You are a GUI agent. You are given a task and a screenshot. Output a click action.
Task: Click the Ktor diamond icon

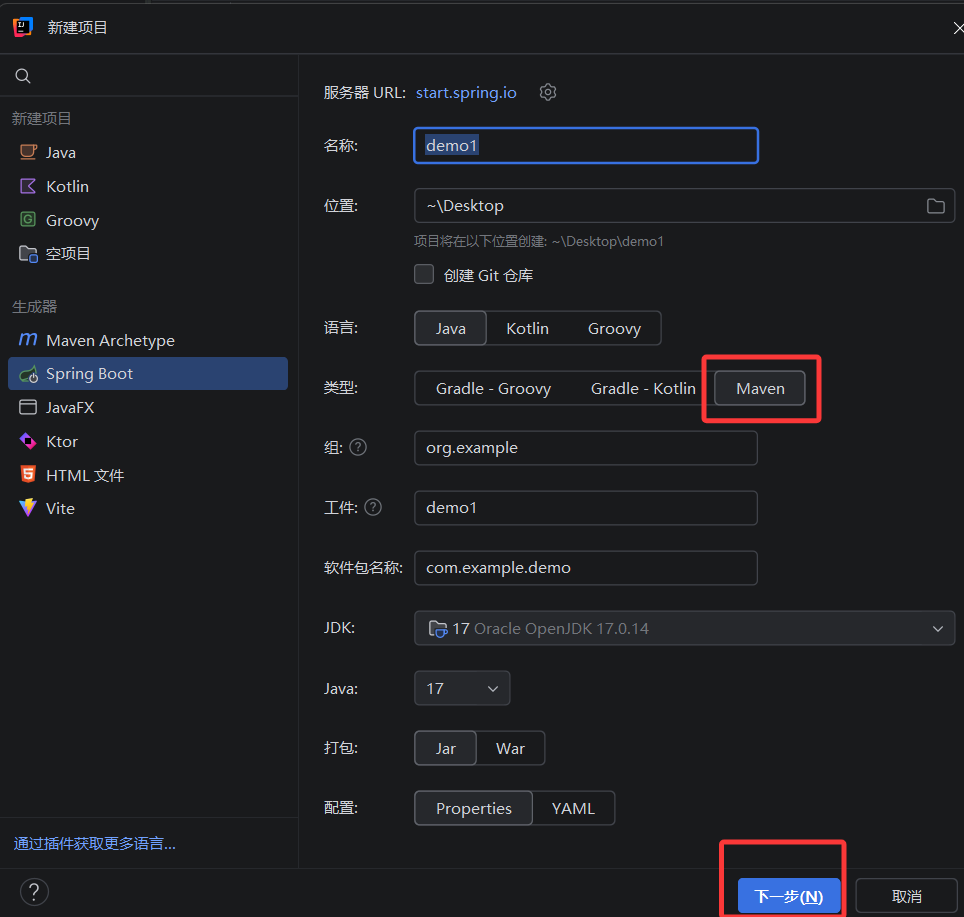28,441
